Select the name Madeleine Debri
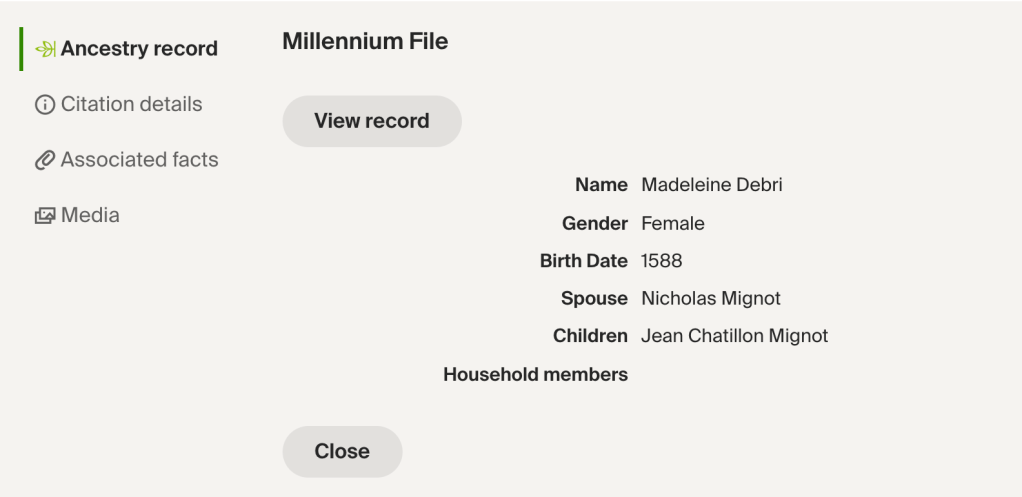The image size is (1022, 497). tap(711, 185)
